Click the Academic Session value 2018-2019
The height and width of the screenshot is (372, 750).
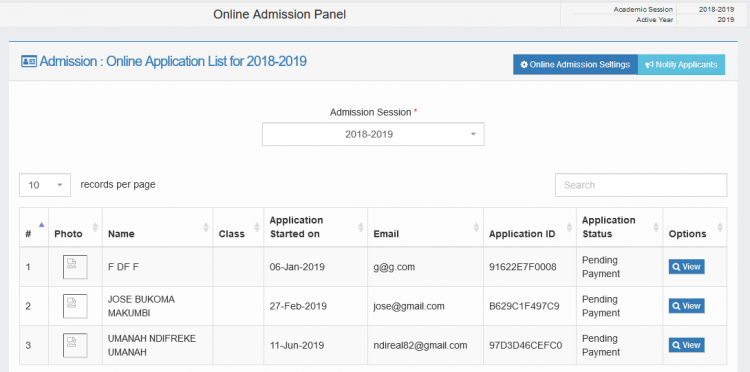click(x=717, y=9)
